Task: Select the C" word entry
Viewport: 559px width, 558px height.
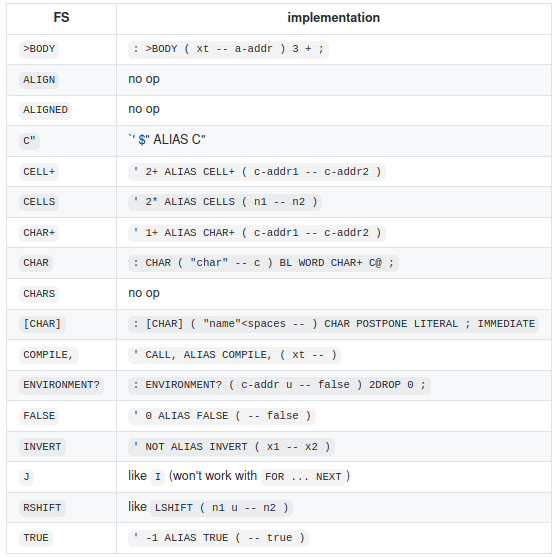Action: [x=29, y=141]
